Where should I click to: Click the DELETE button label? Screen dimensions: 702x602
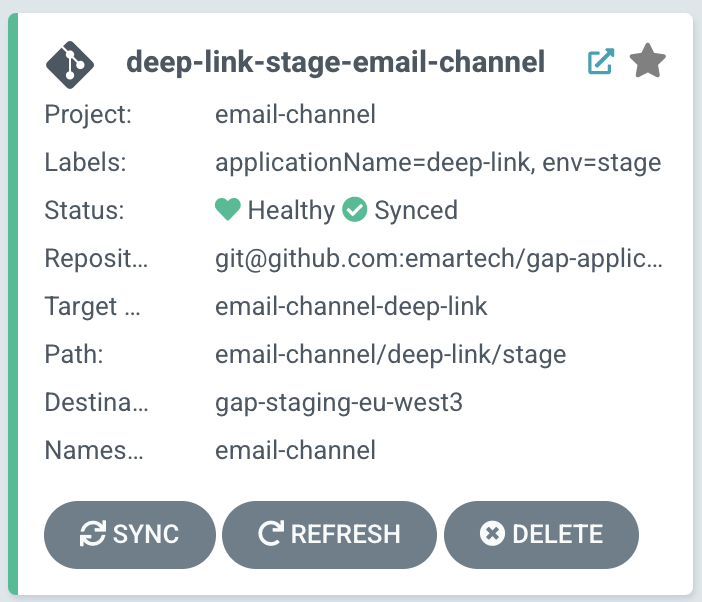[x=558, y=534]
